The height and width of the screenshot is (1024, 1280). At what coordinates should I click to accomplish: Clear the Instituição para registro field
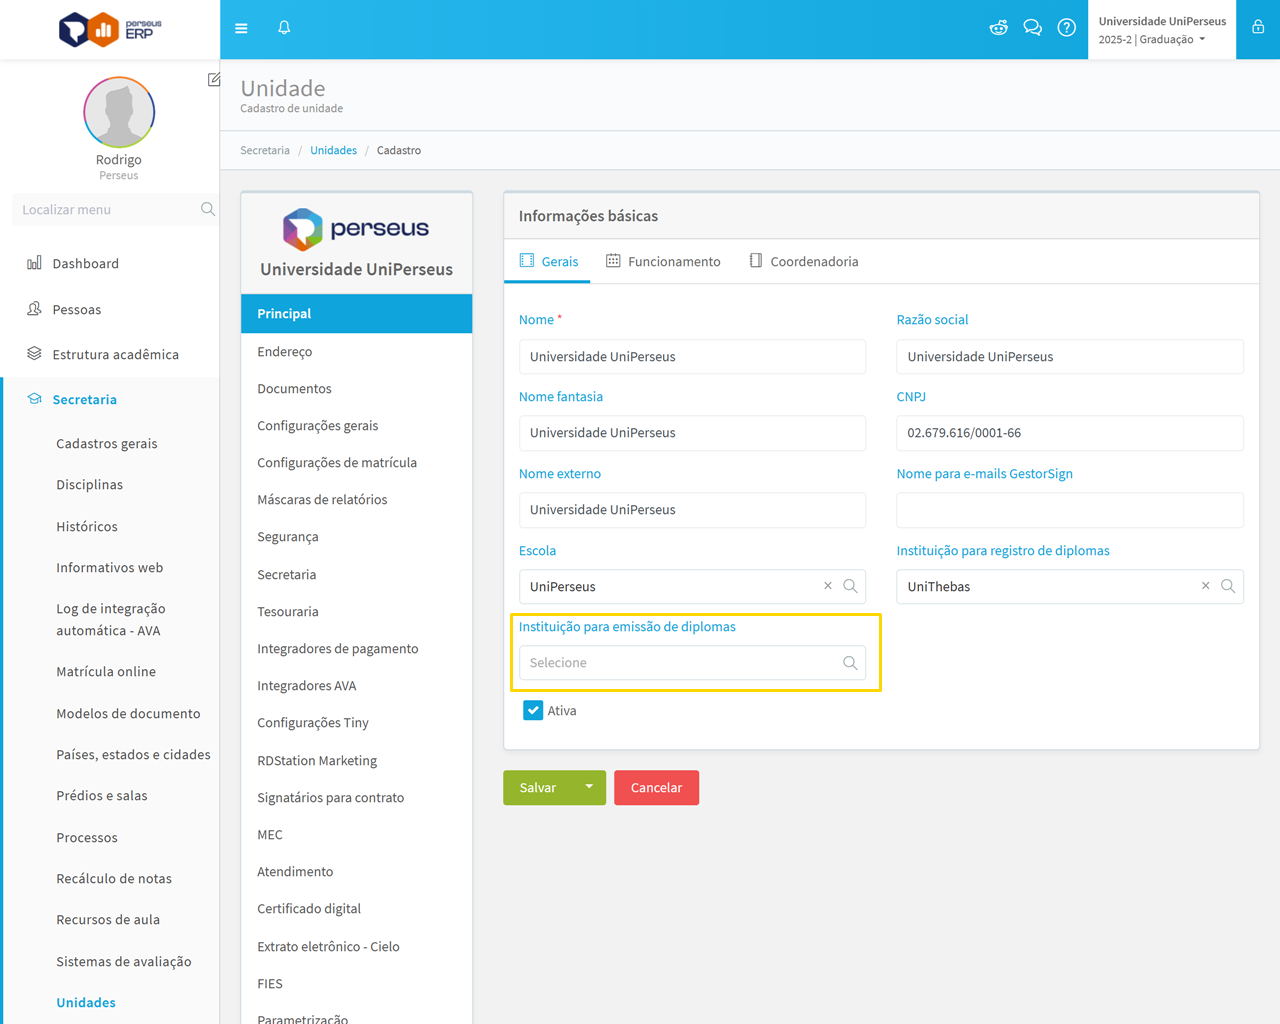click(x=1205, y=586)
